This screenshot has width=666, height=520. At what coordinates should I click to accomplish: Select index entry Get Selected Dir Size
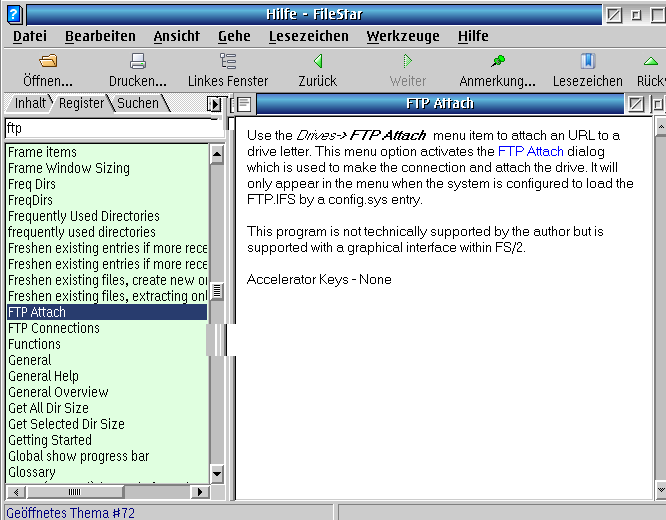click(x=107, y=424)
